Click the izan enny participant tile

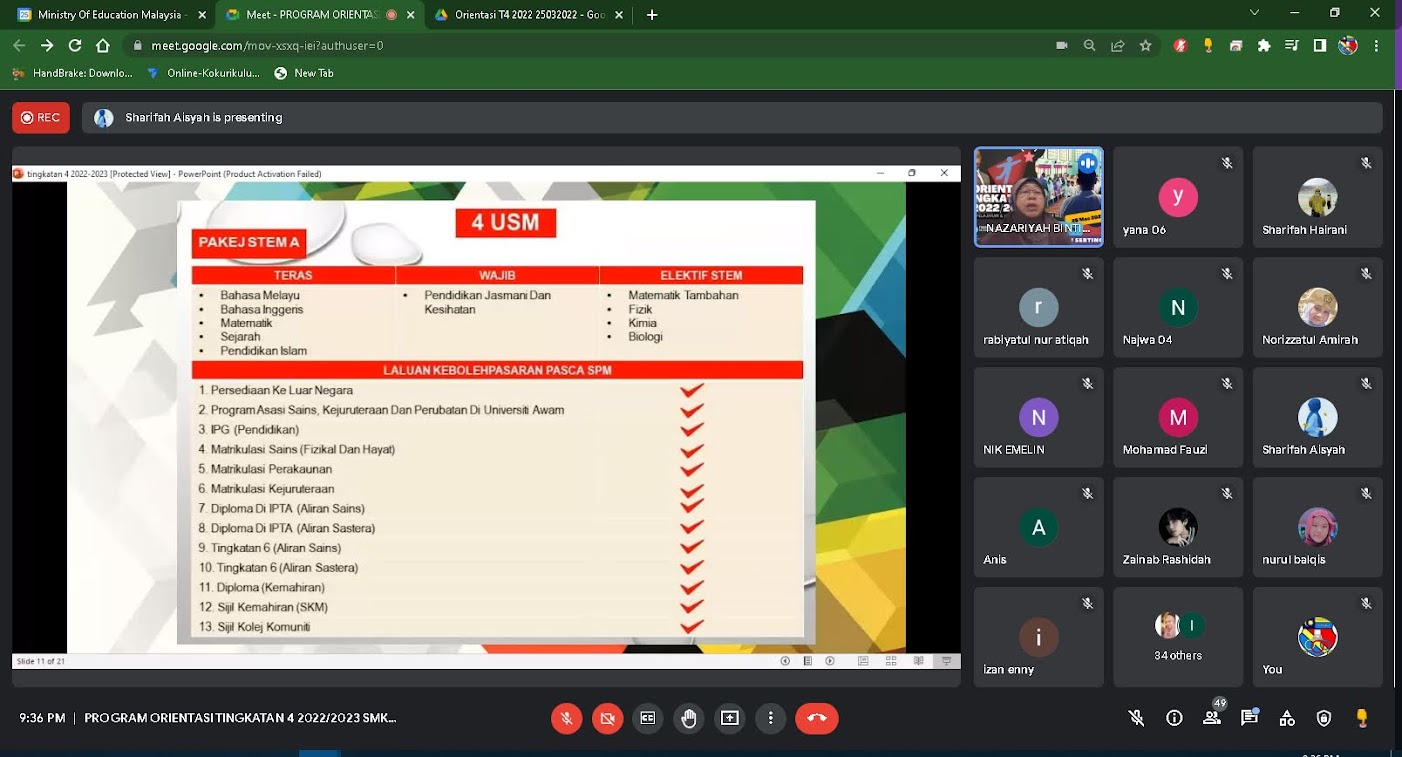click(x=1039, y=637)
